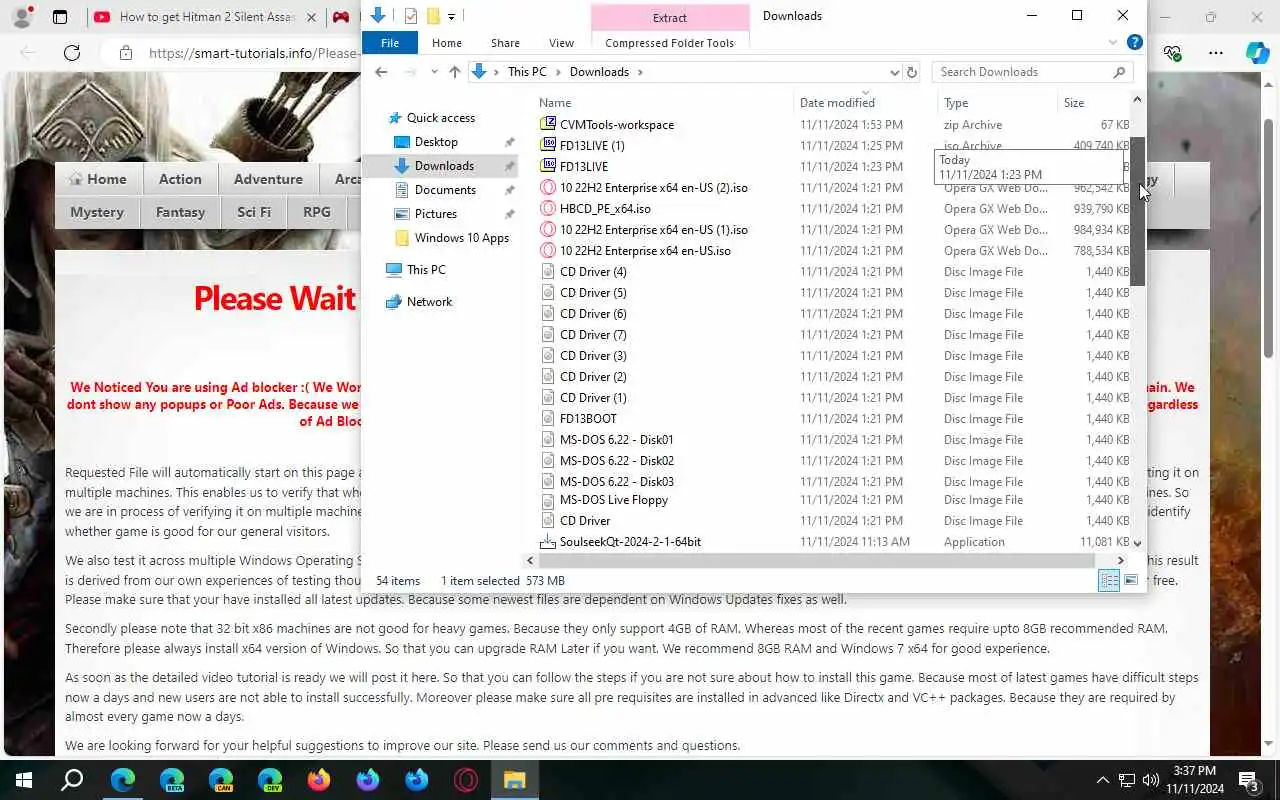Select CD Driver (4) disc image

pos(593,272)
